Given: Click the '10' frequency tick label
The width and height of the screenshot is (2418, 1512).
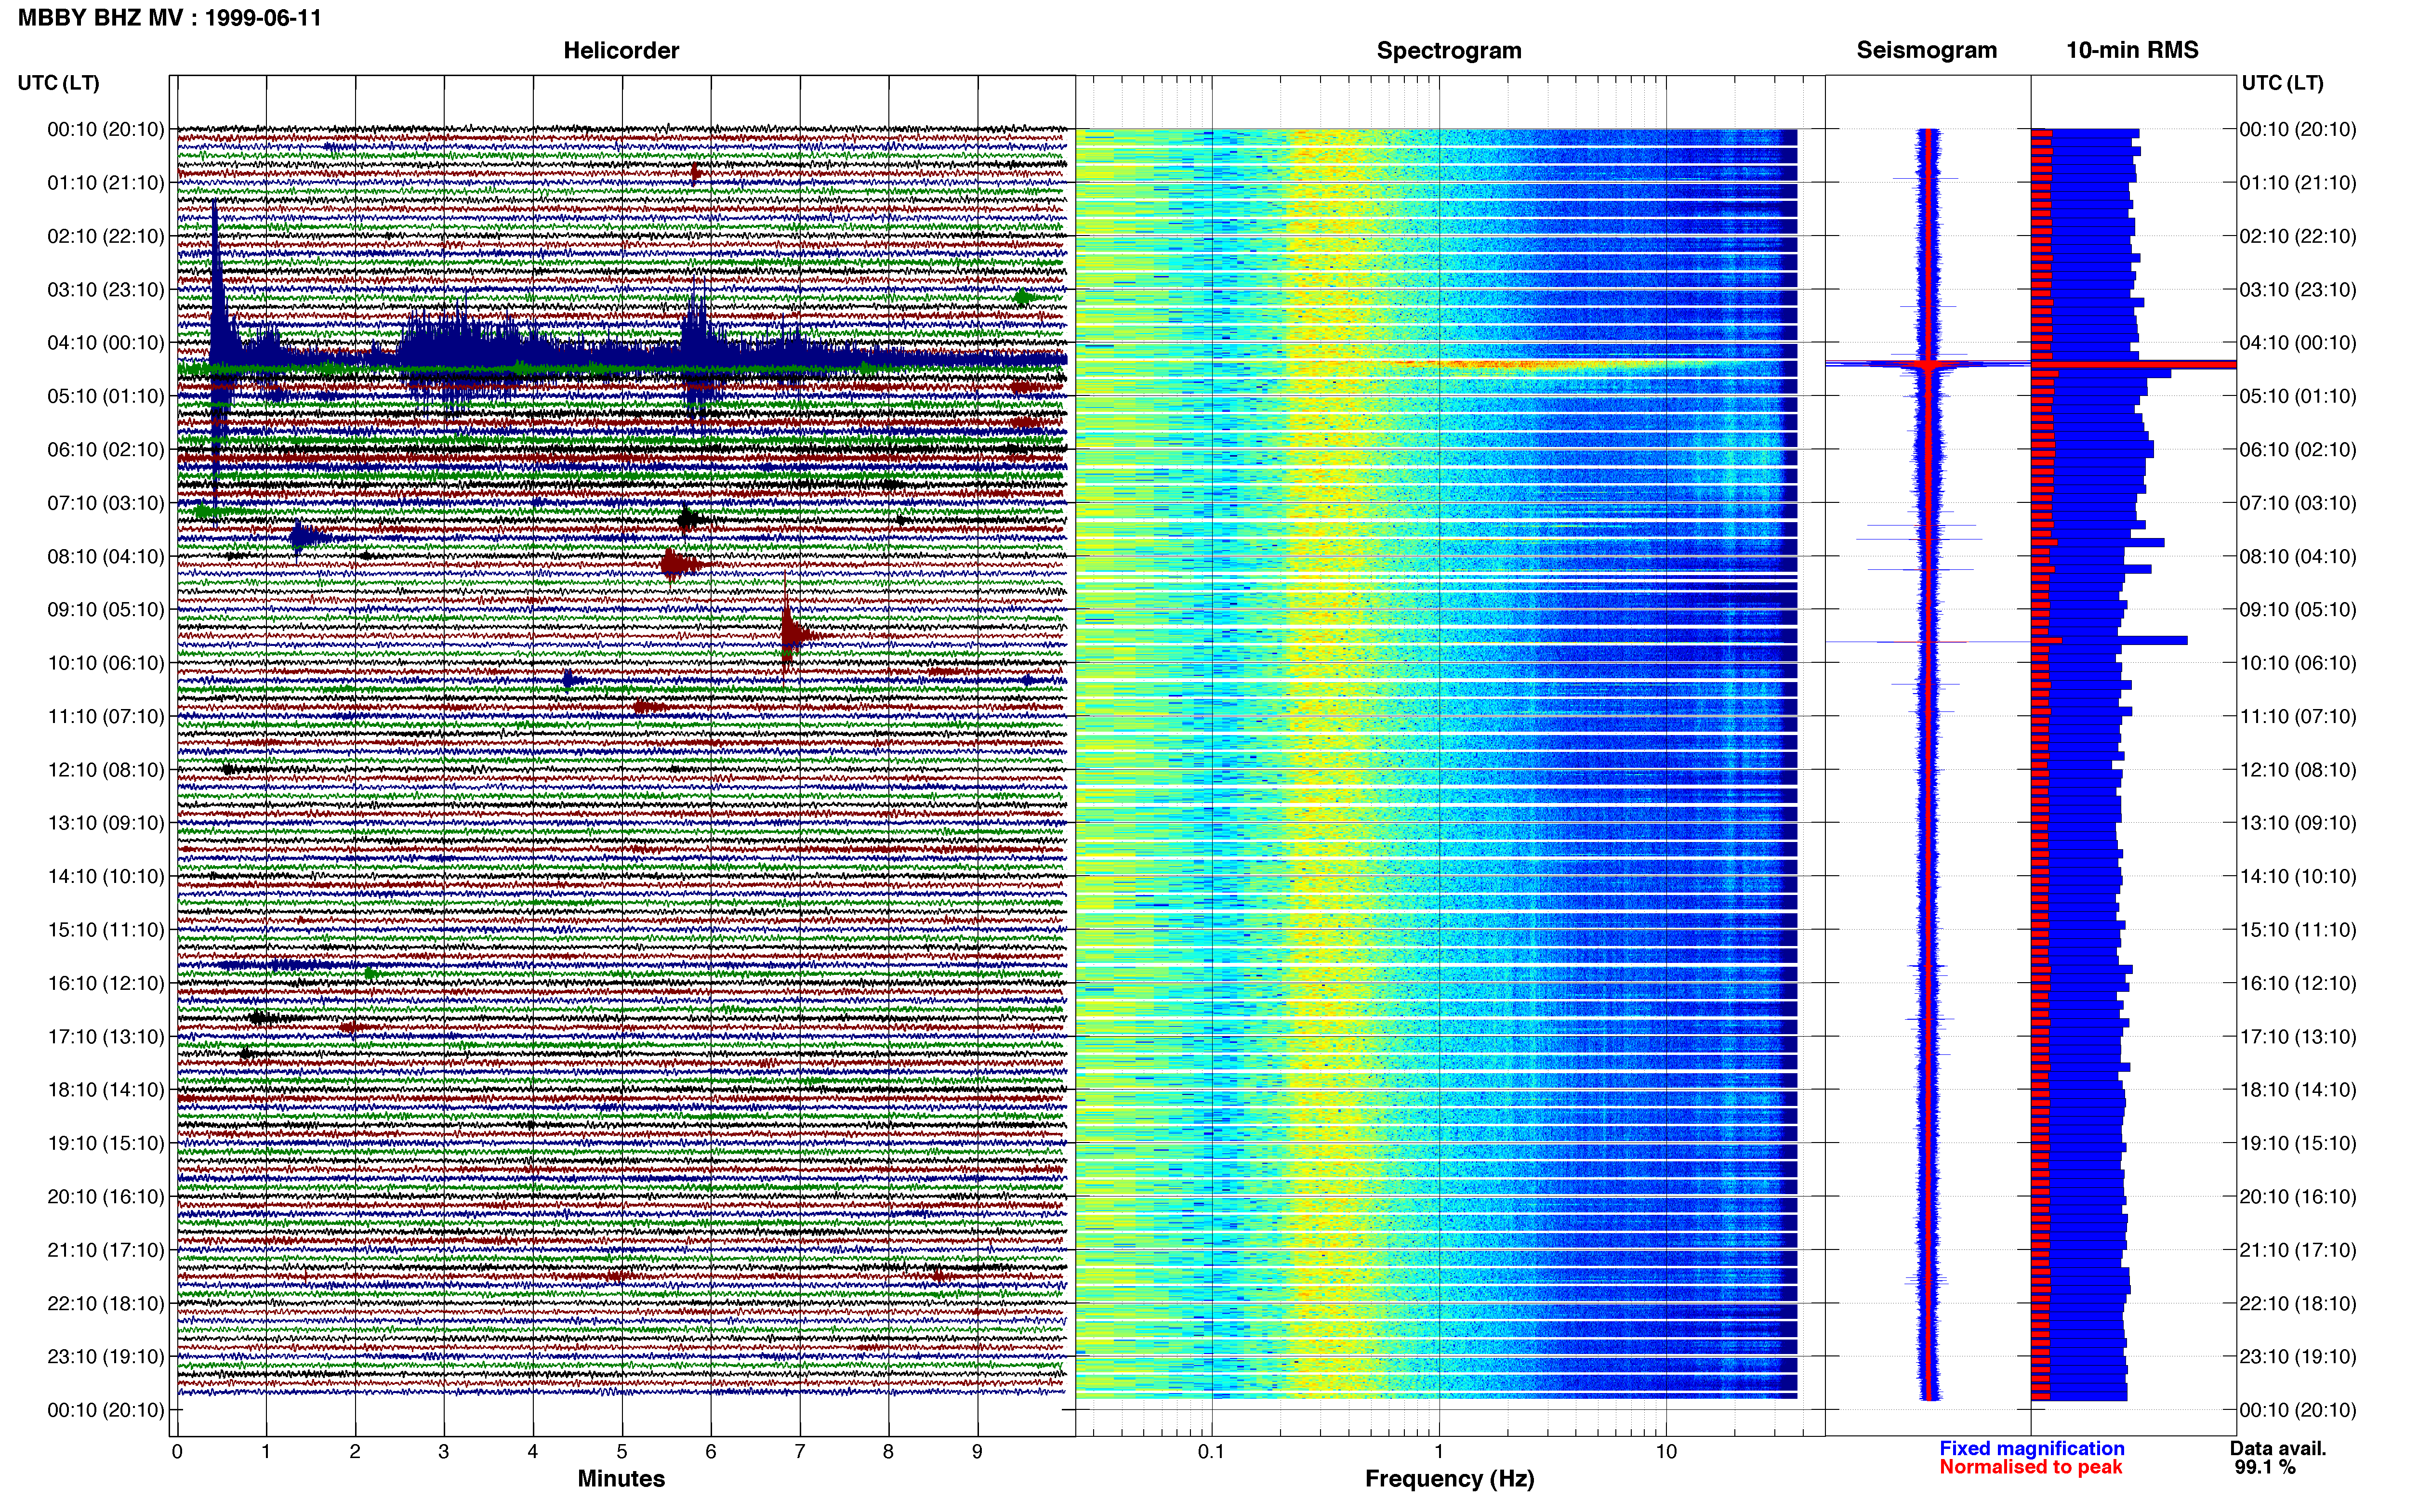Looking at the screenshot, I should (1666, 1451).
